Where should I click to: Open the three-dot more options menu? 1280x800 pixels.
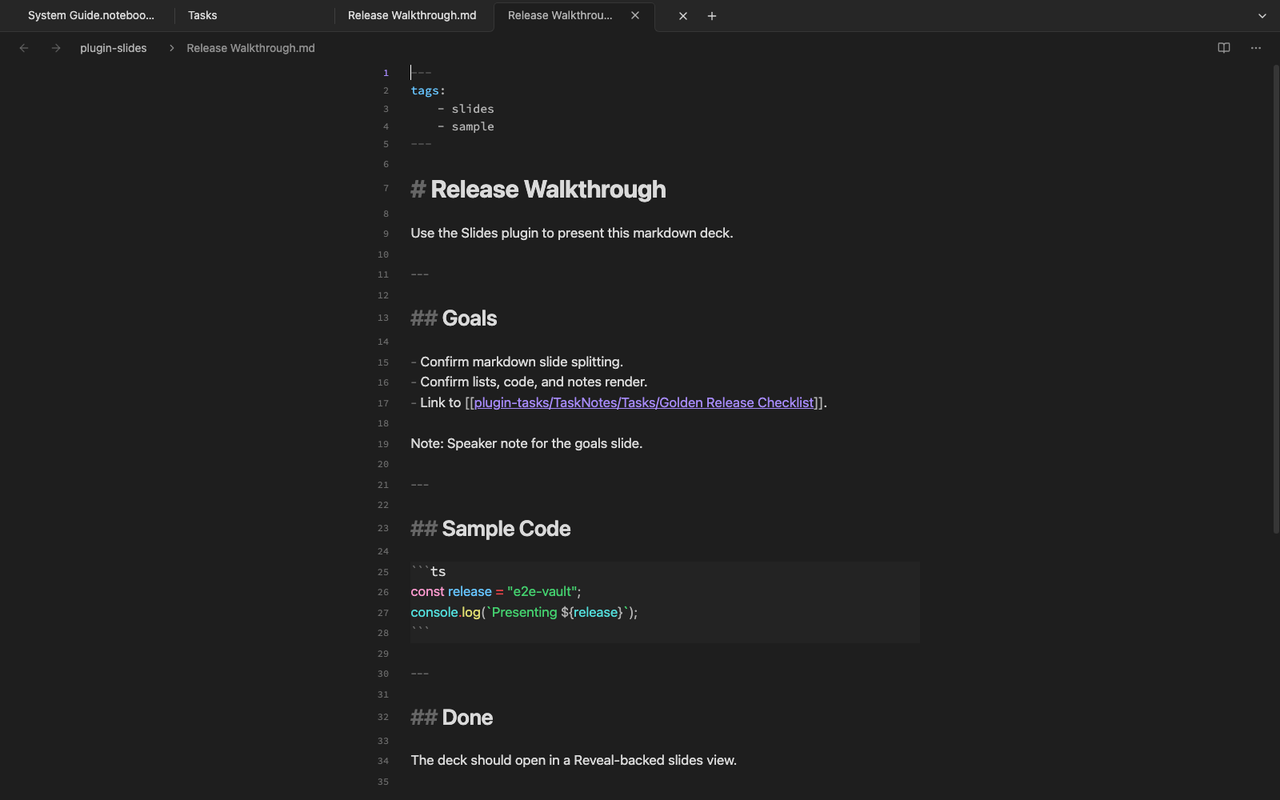pyautogui.click(x=1256, y=48)
